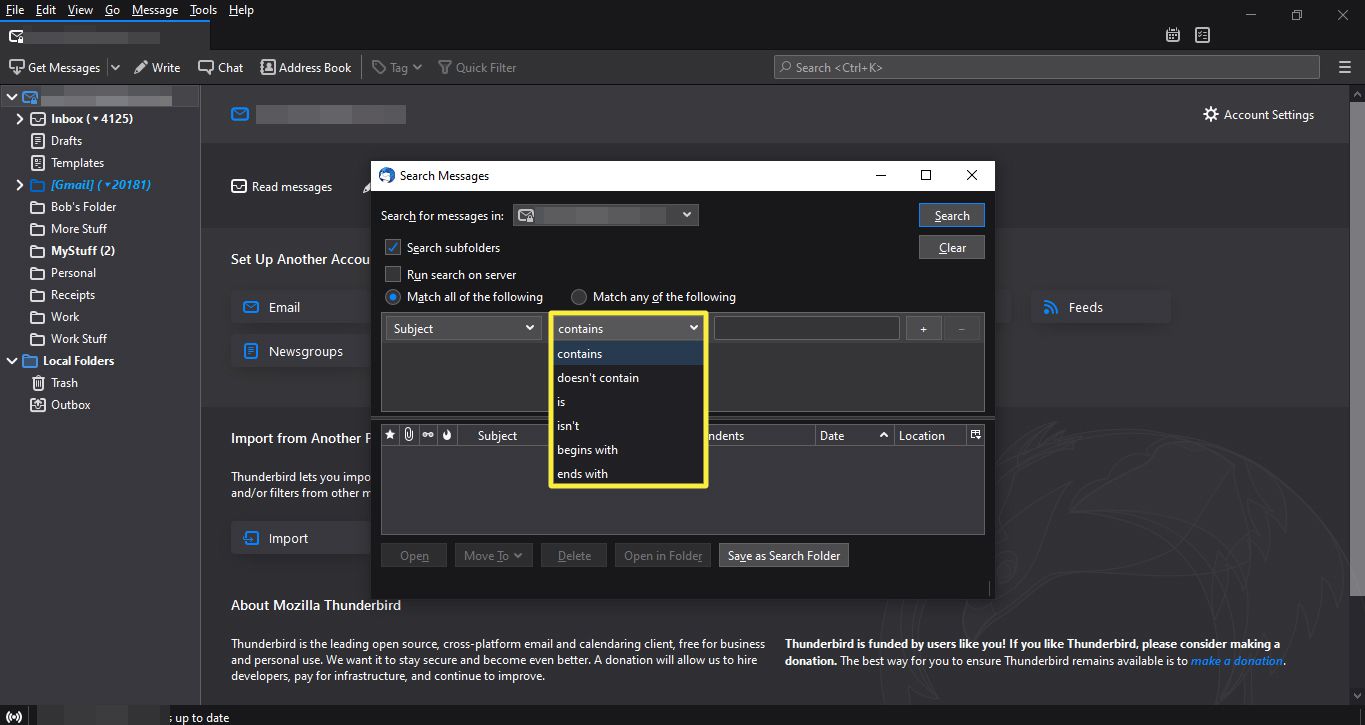
Task: Sort results by Date column
Action: (854, 435)
